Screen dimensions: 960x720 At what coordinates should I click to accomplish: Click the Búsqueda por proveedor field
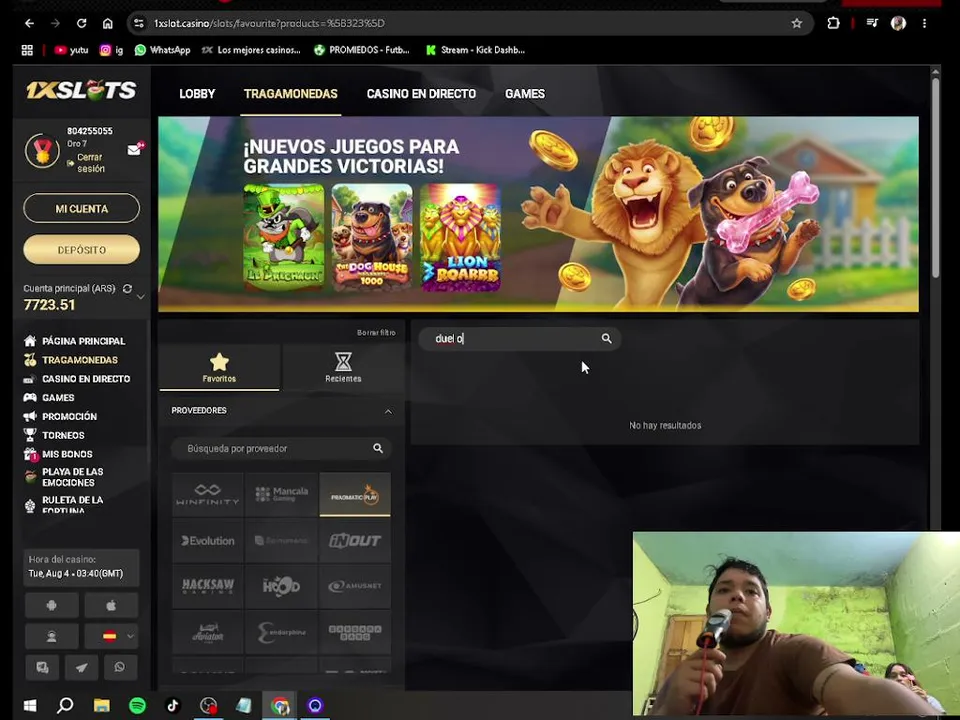pos(281,449)
